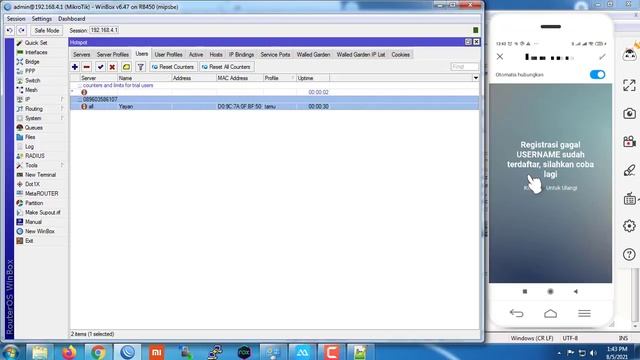Click Make Supout.rif in sidebar
The image size is (640, 360).
tap(42, 212)
